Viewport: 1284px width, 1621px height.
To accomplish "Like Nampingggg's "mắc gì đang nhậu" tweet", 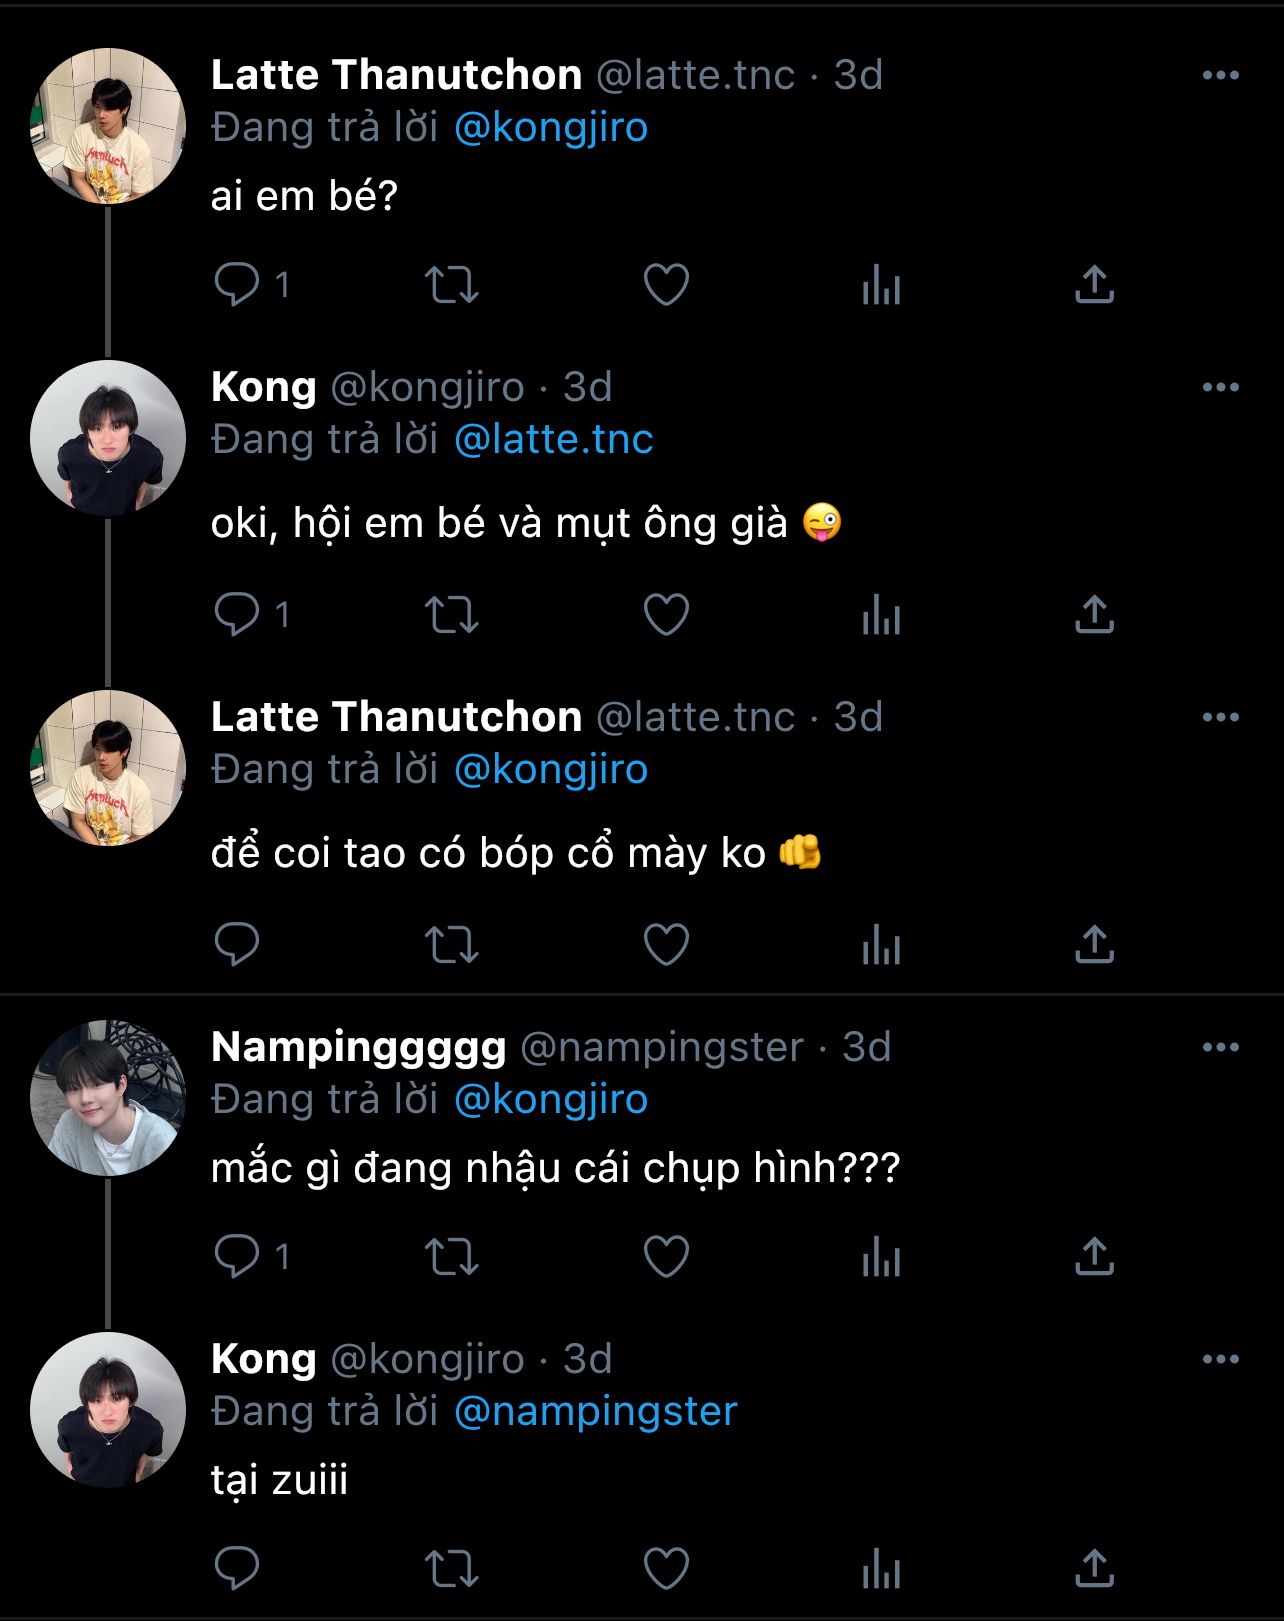I will click(666, 1257).
